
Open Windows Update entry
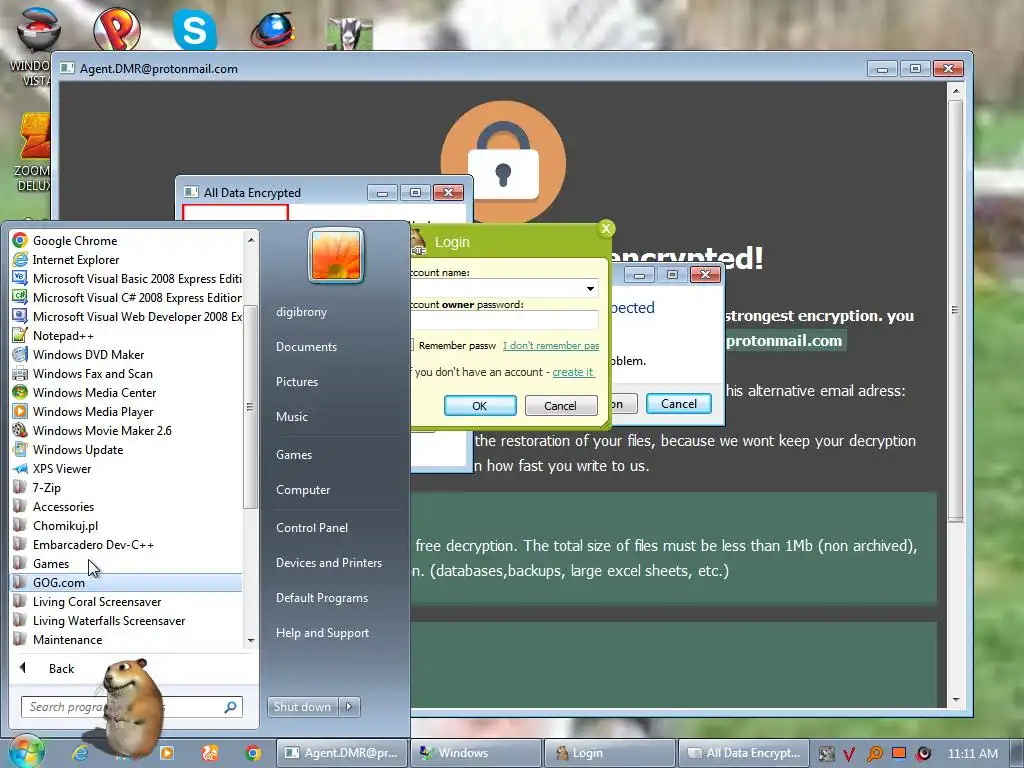pyautogui.click(x=127, y=449)
